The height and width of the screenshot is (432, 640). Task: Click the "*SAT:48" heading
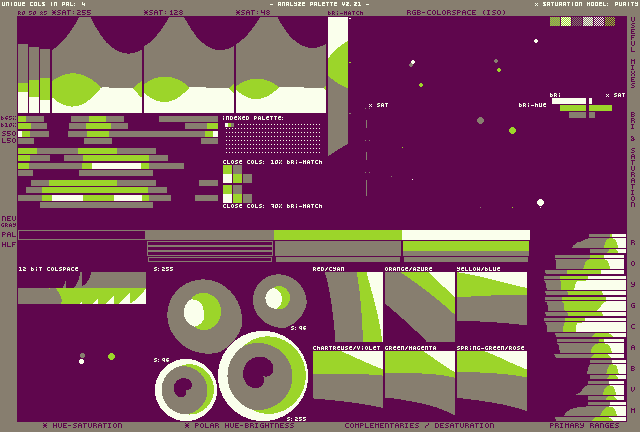pos(253,13)
